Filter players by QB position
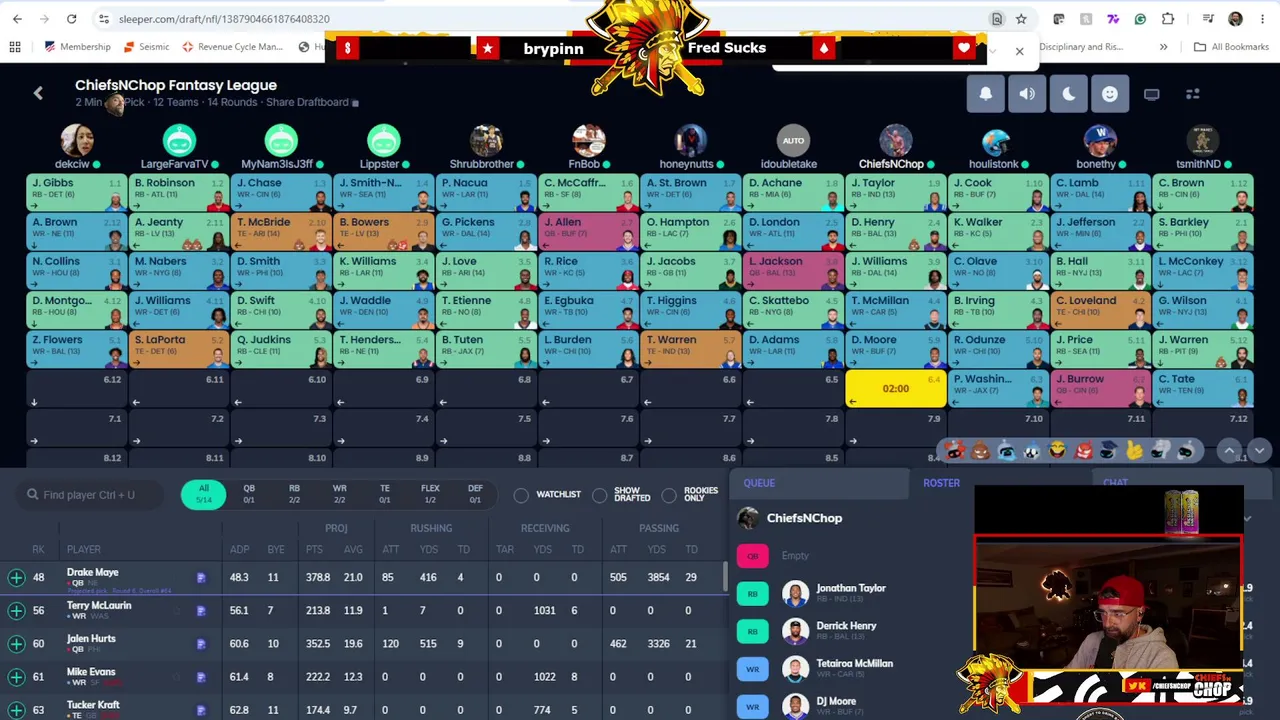Viewport: 1280px width, 720px height. point(249,494)
